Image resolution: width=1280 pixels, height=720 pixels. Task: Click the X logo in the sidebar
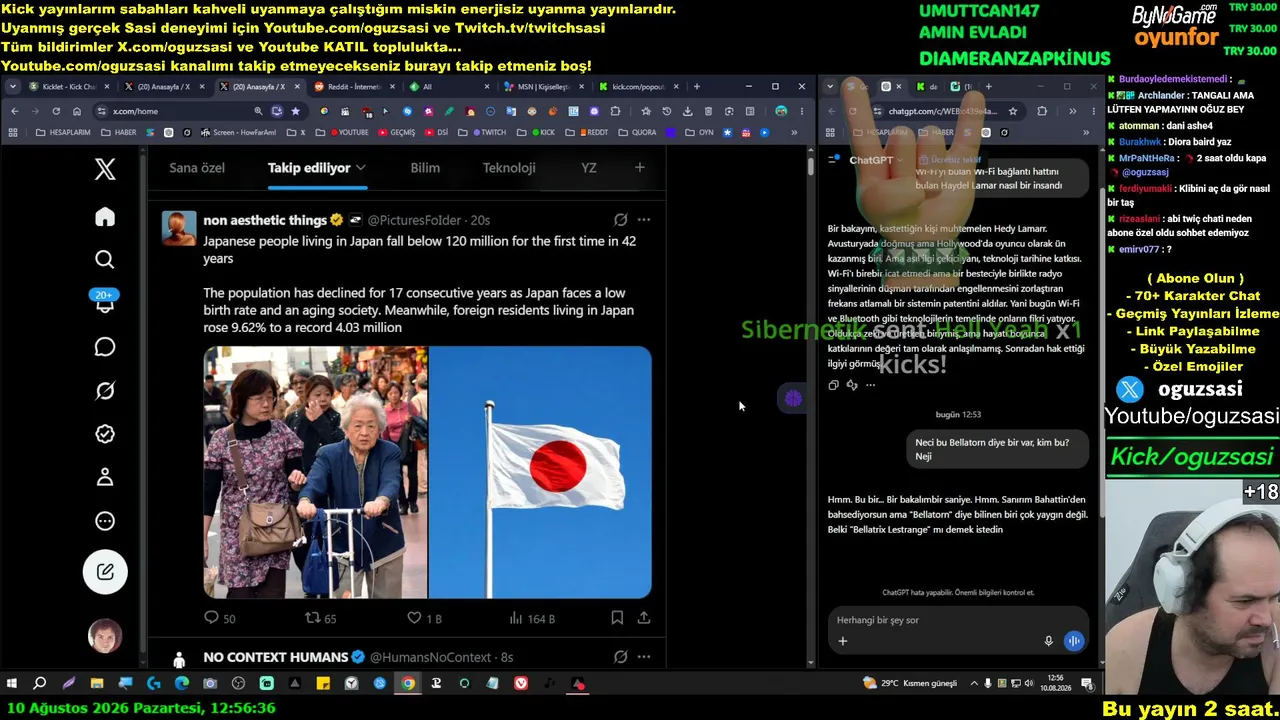[x=105, y=169]
